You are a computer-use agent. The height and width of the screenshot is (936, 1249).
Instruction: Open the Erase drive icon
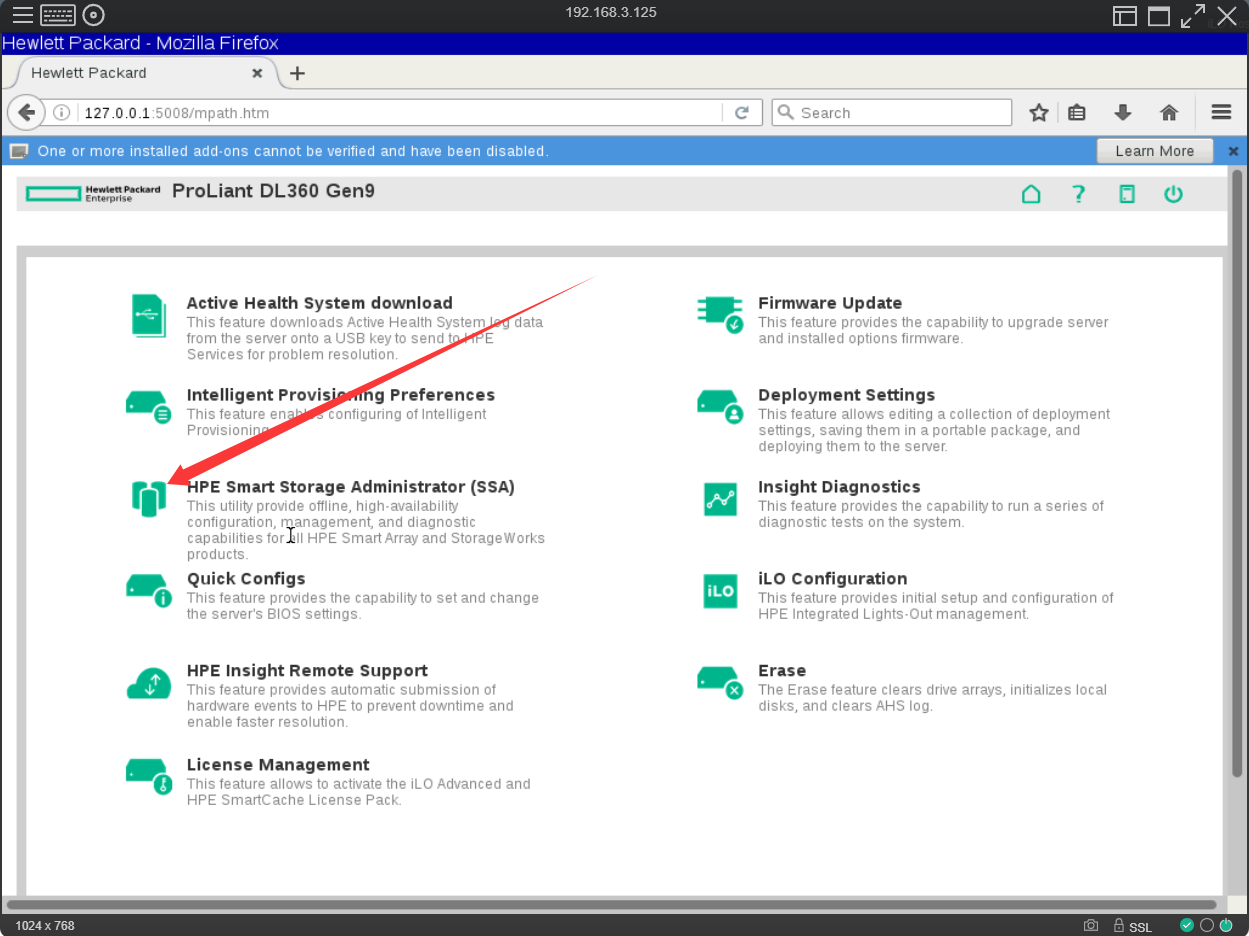(x=720, y=682)
